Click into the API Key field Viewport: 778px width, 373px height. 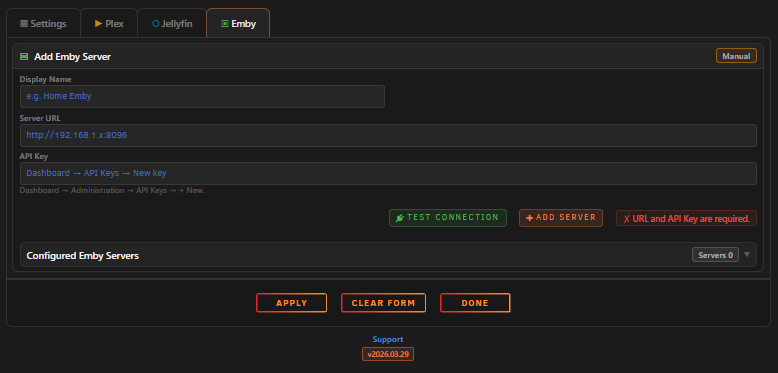click(388, 173)
